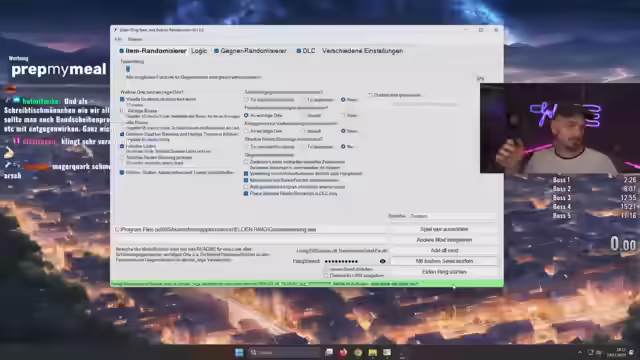Viewport: 640px width, 360px height.
Task: Click the taskbar search magnifier icon
Action: tap(254, 352)
